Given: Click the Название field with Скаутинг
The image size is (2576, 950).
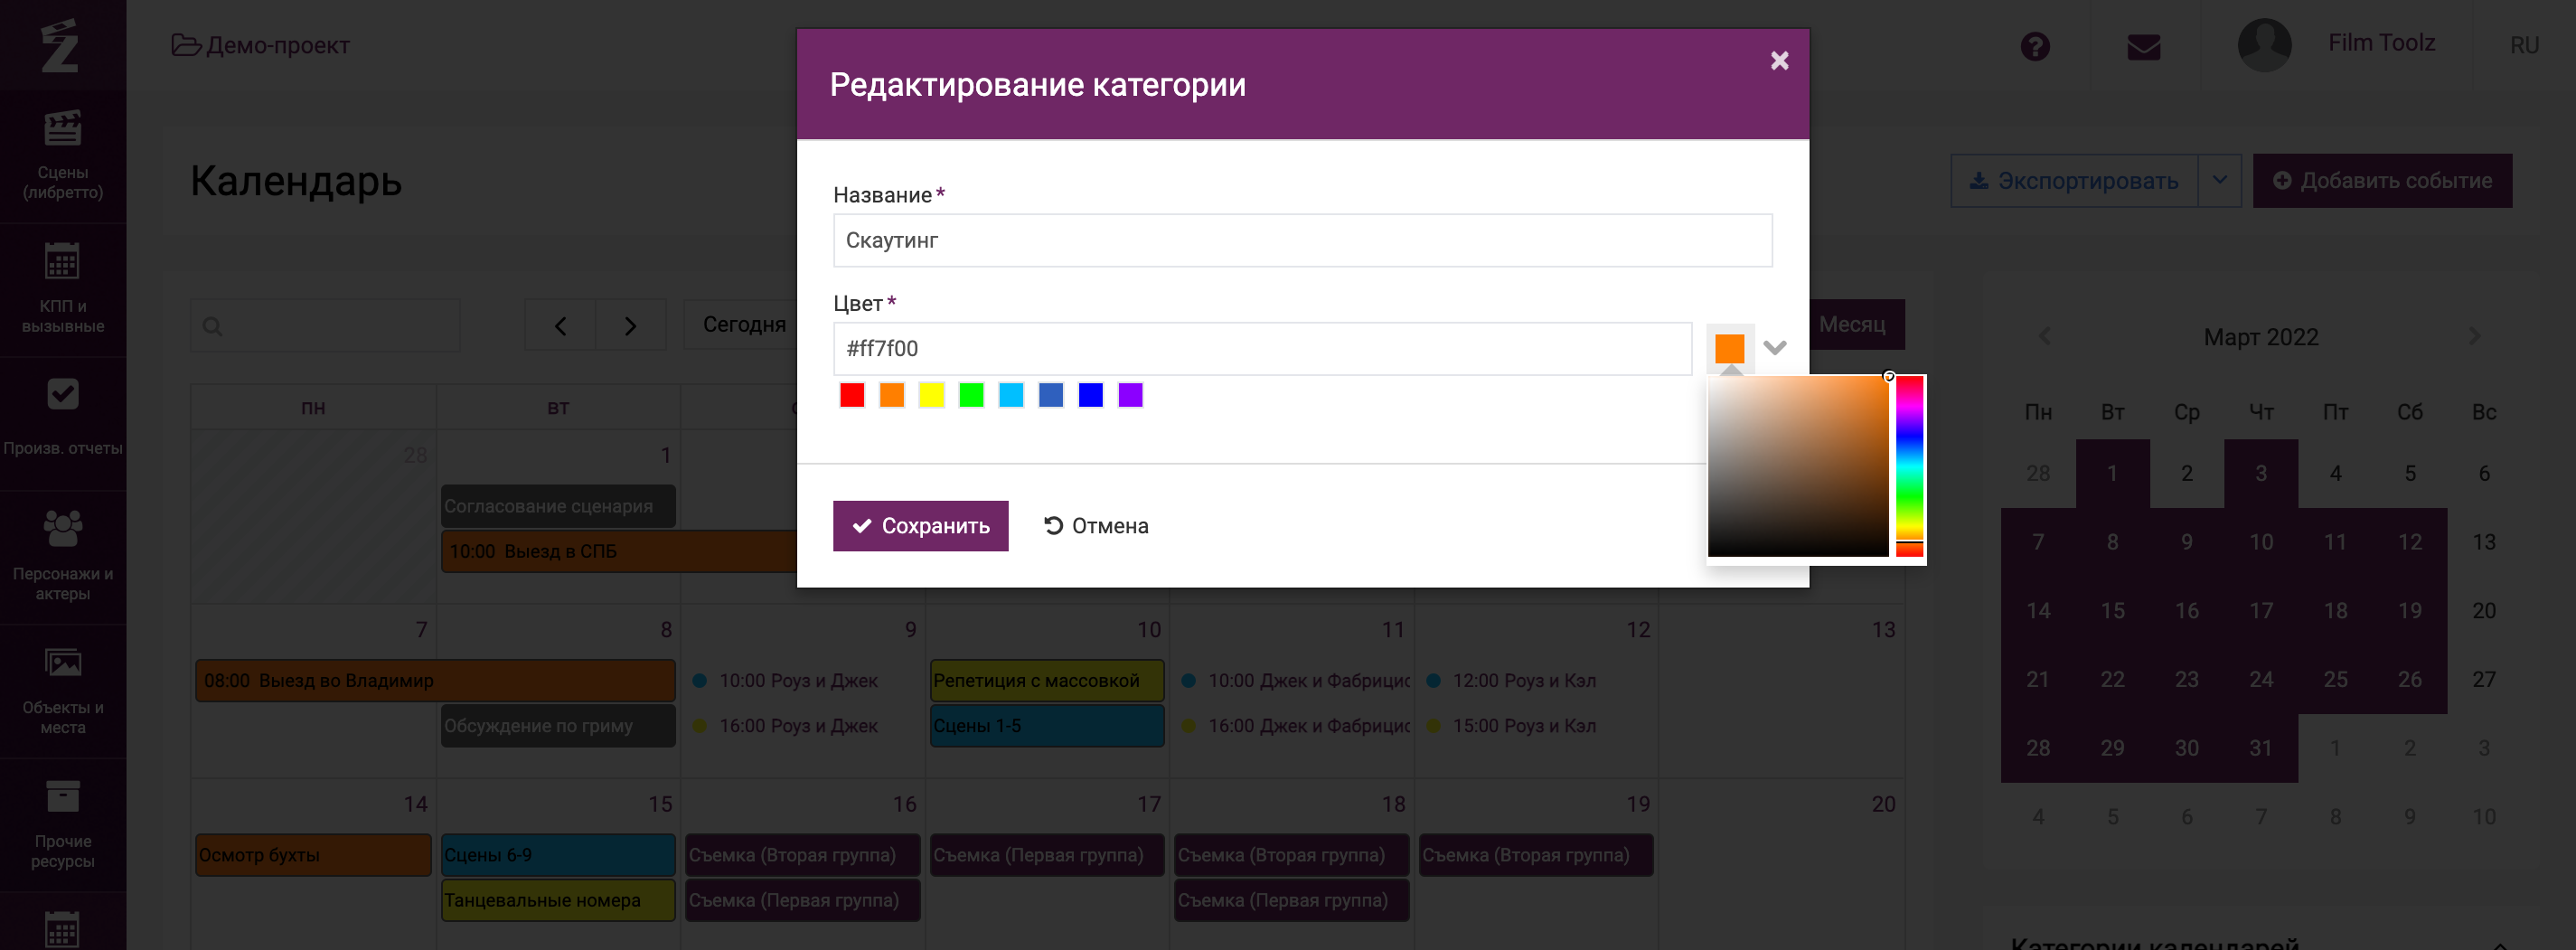Looking at the screenshot, I should 1302,240.
